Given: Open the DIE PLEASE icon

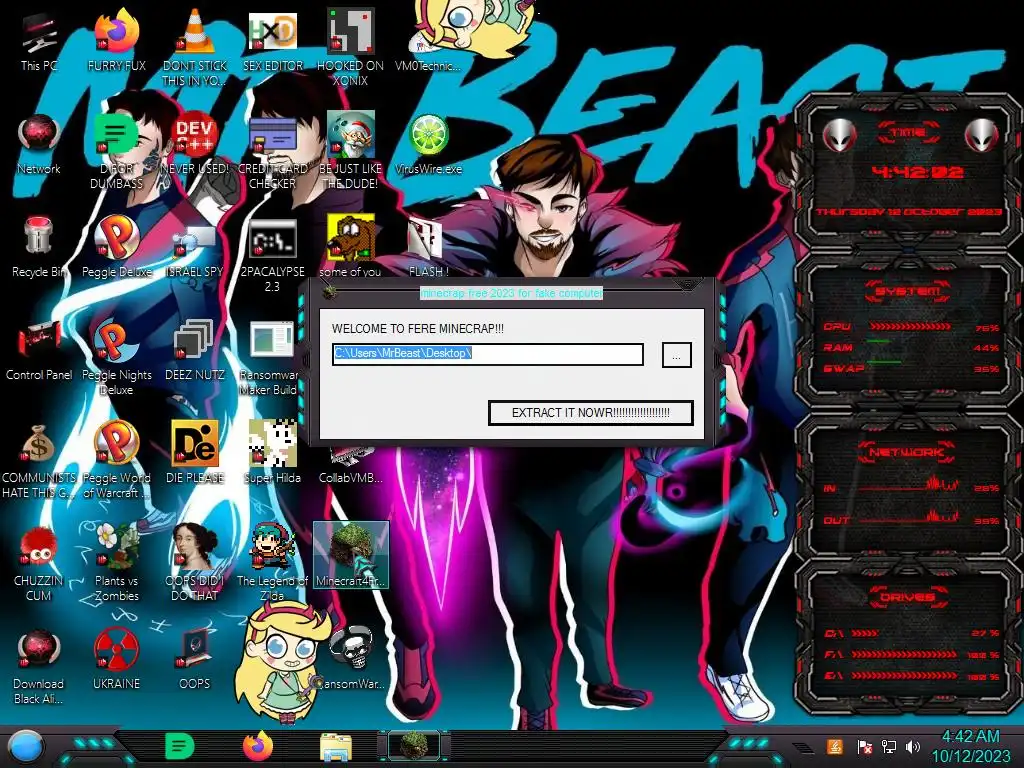Looking at the screenshot, I should (x=195, y=453).
